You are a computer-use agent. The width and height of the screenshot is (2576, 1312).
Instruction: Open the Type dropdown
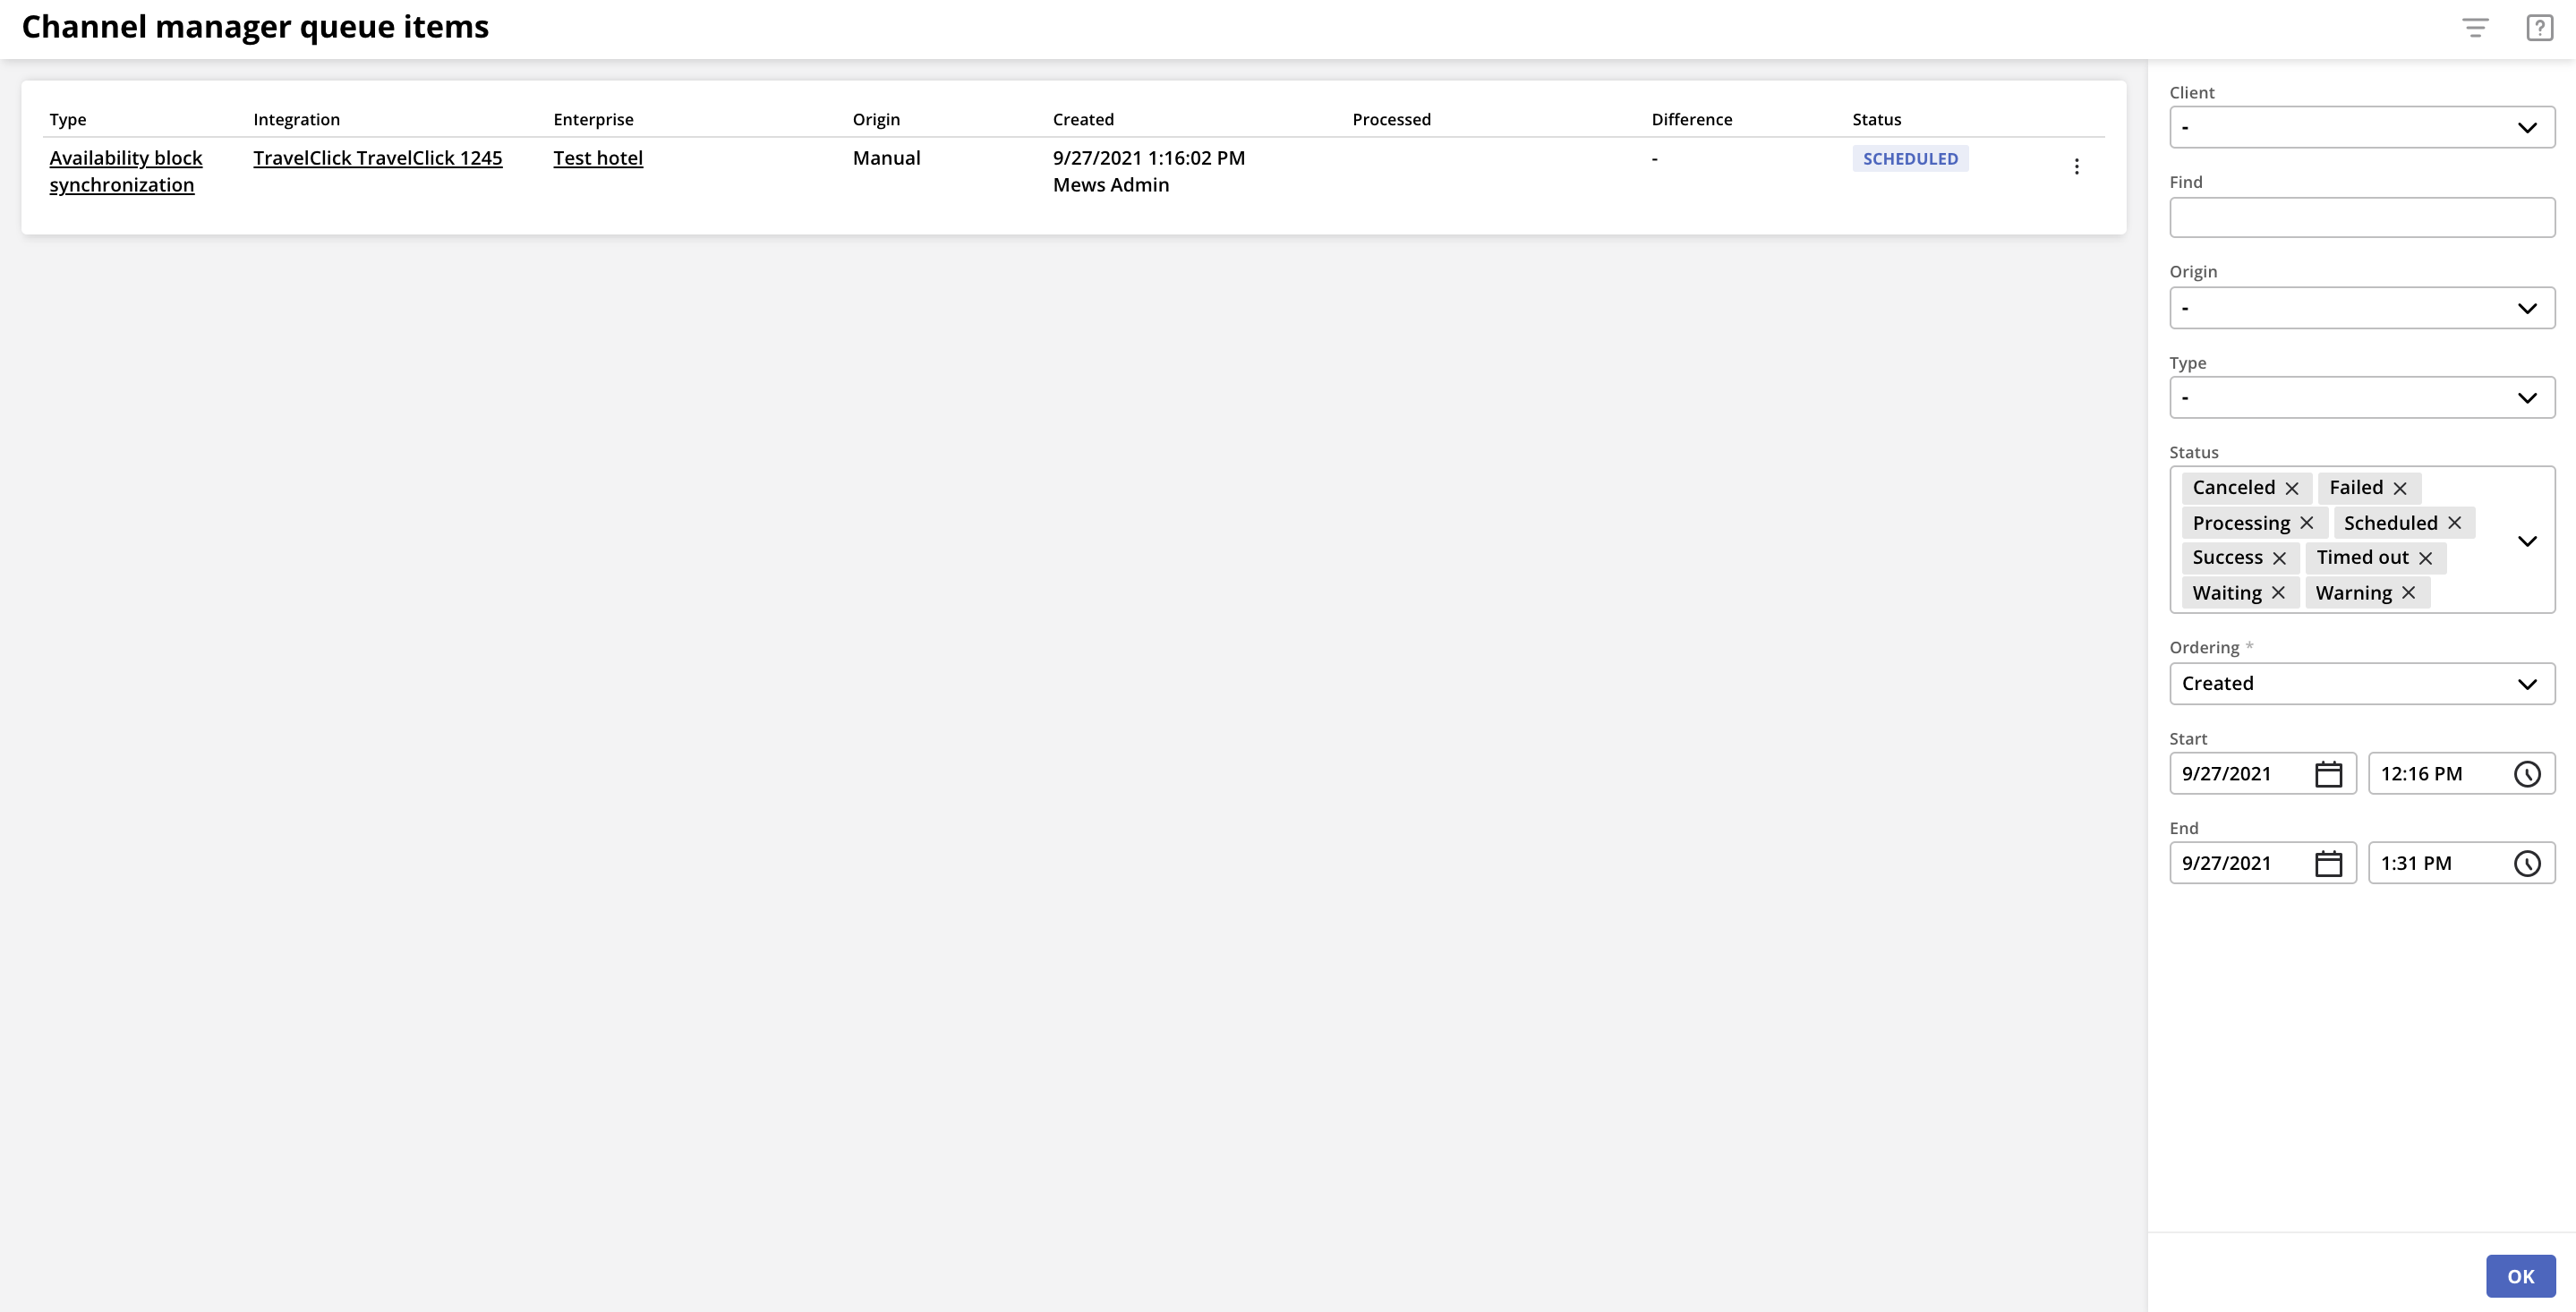click(2362, 397)
